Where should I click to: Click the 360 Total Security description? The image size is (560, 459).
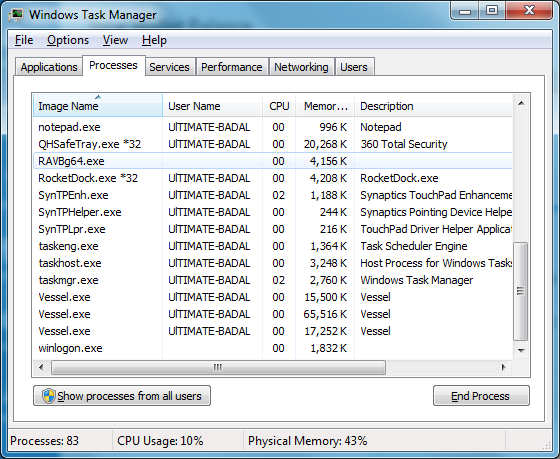[x=404, y=144]
